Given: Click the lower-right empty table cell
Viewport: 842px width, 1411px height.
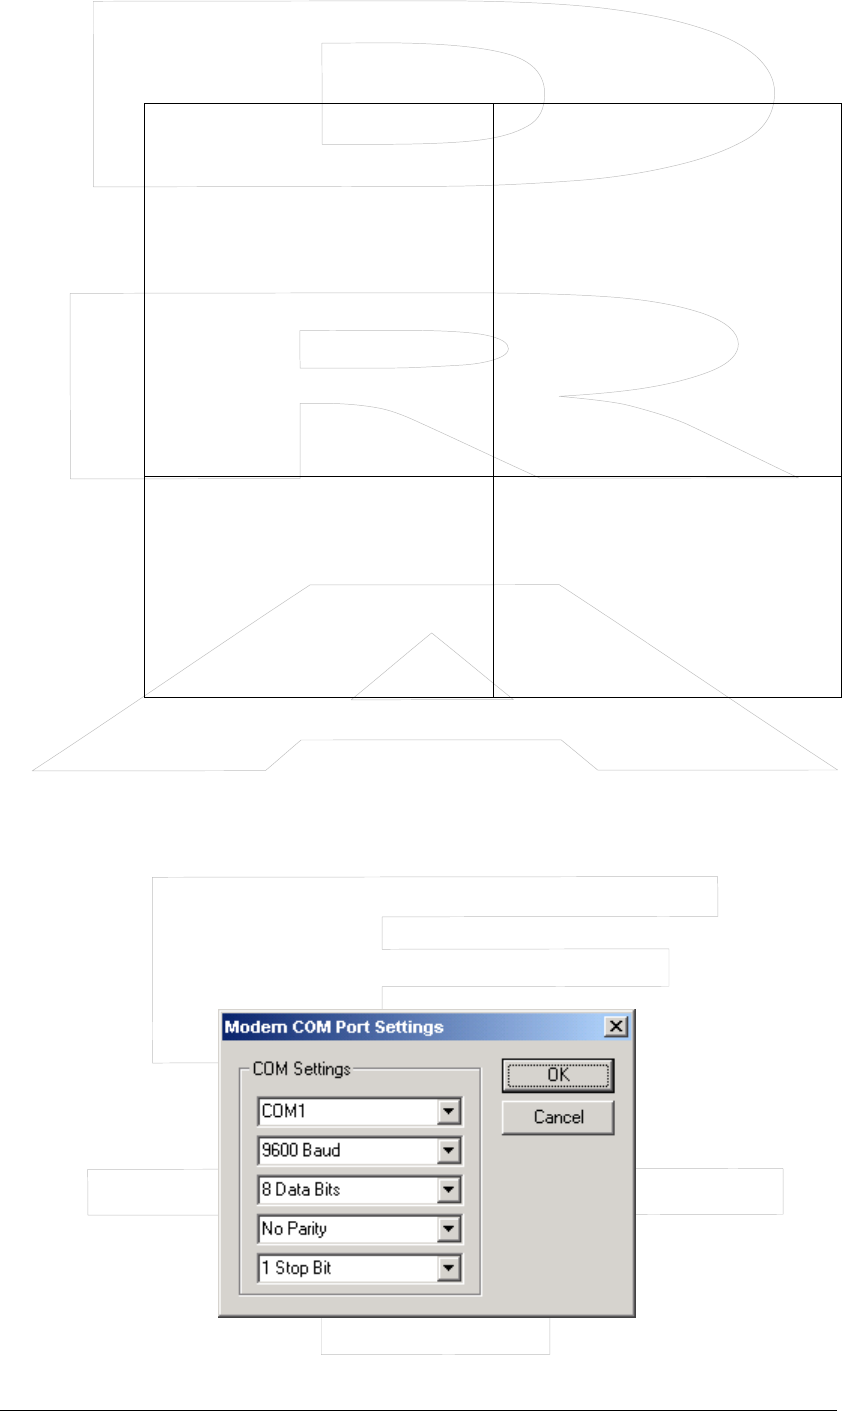Looking at the screenshot, I should point(667,586).
